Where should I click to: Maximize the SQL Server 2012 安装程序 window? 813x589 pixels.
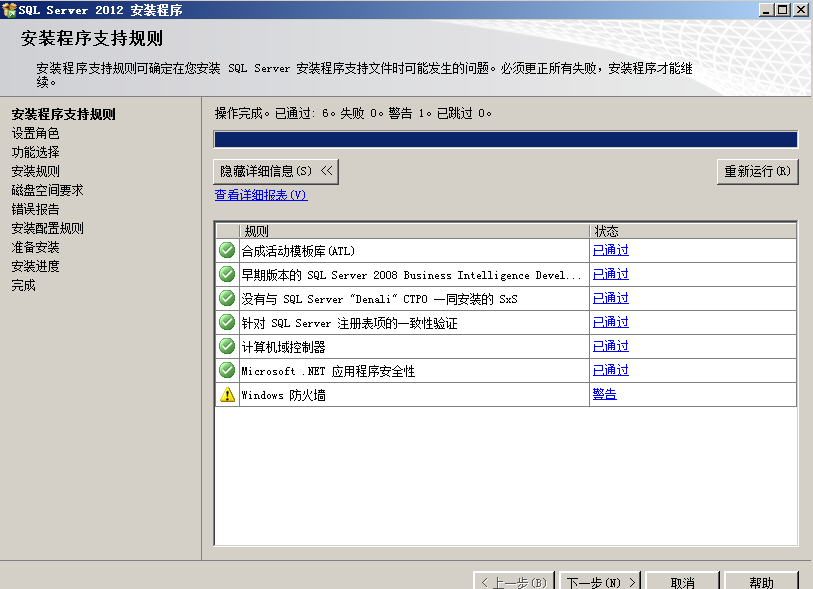782,9
